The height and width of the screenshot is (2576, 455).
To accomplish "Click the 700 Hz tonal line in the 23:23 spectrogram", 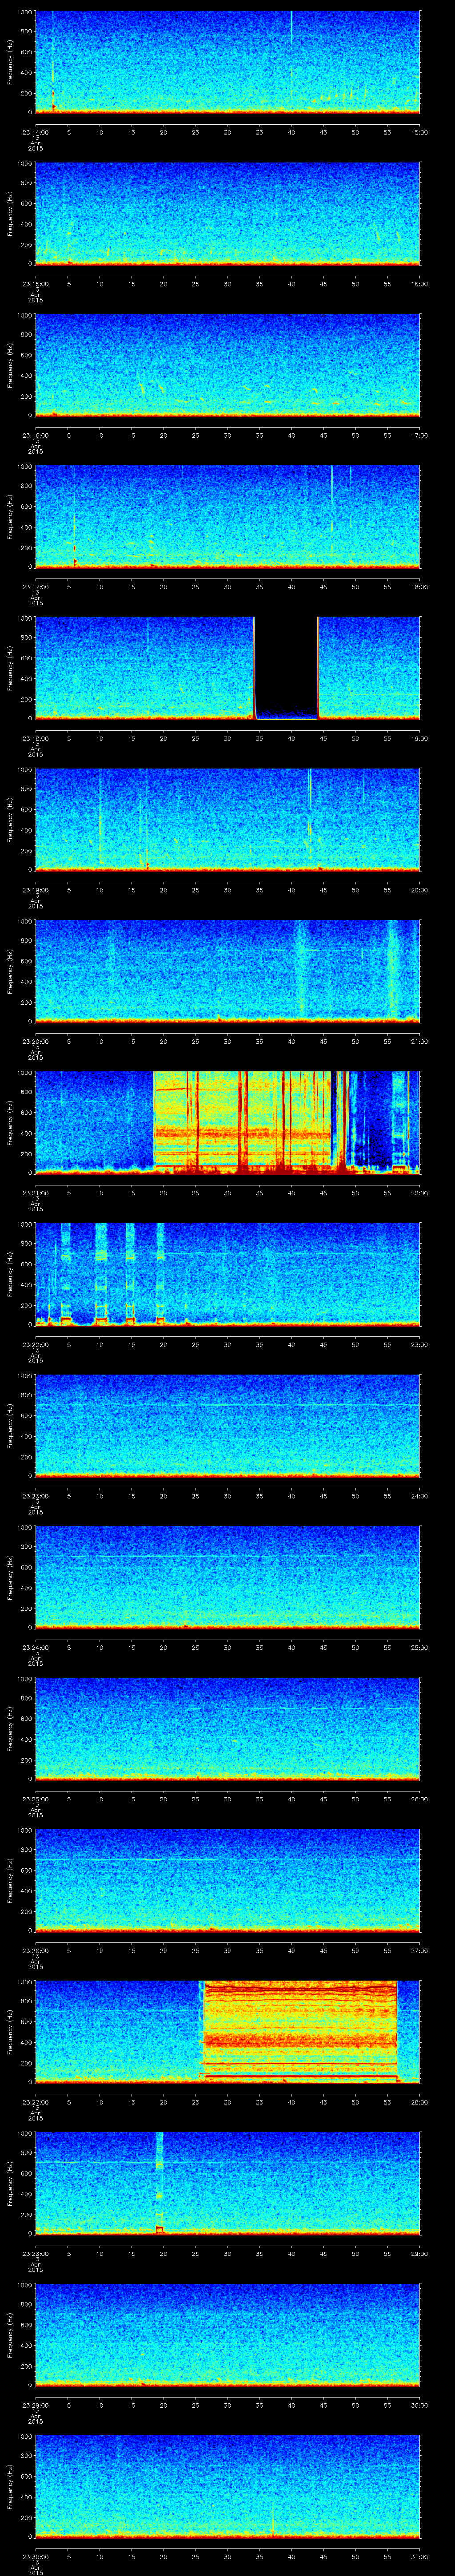I will (227, 1405).
